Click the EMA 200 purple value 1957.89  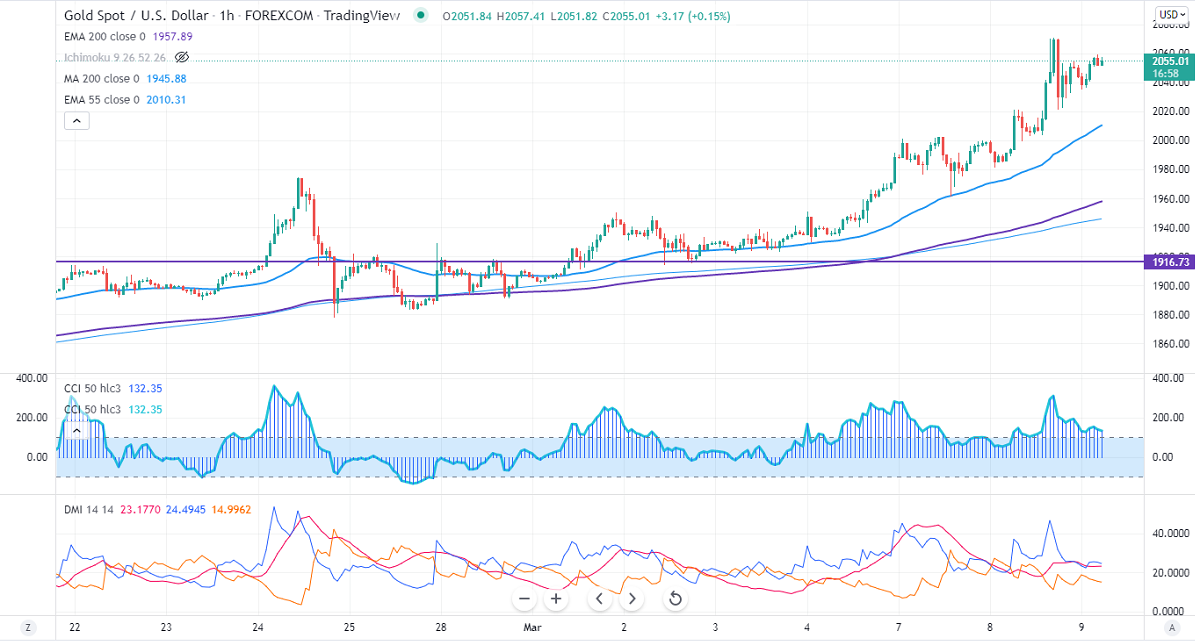pyautogui.click(x=173, y=36)
